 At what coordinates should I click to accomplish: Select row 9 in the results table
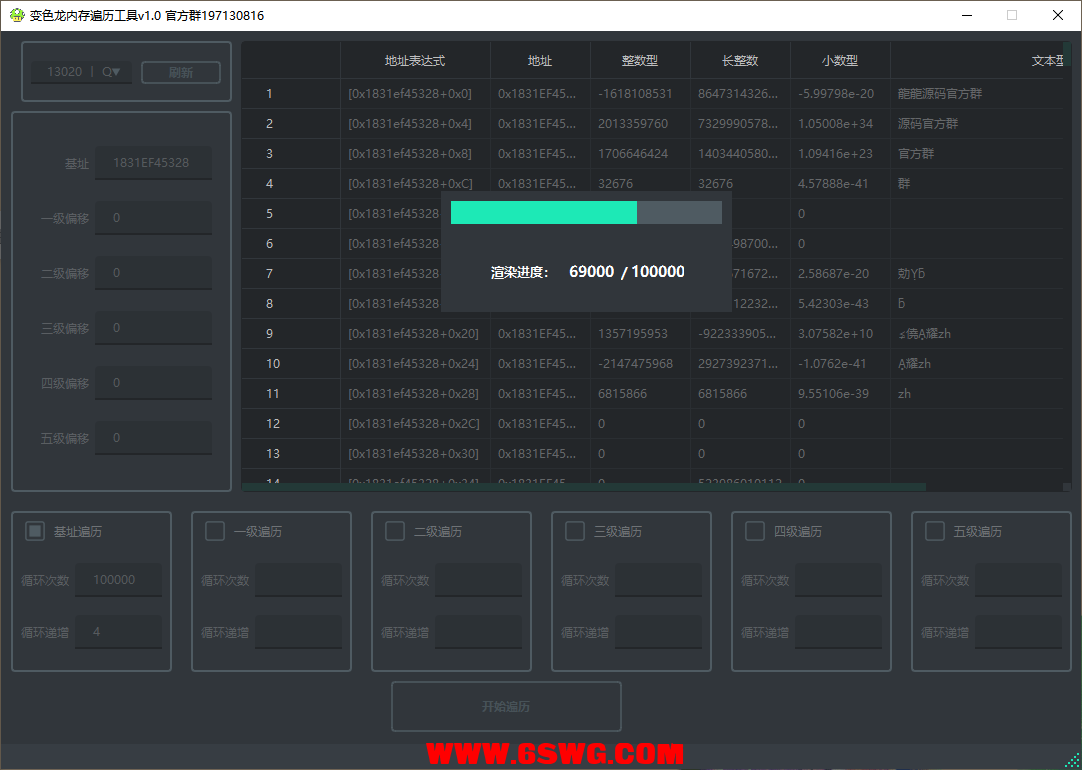tap(270, 334)
